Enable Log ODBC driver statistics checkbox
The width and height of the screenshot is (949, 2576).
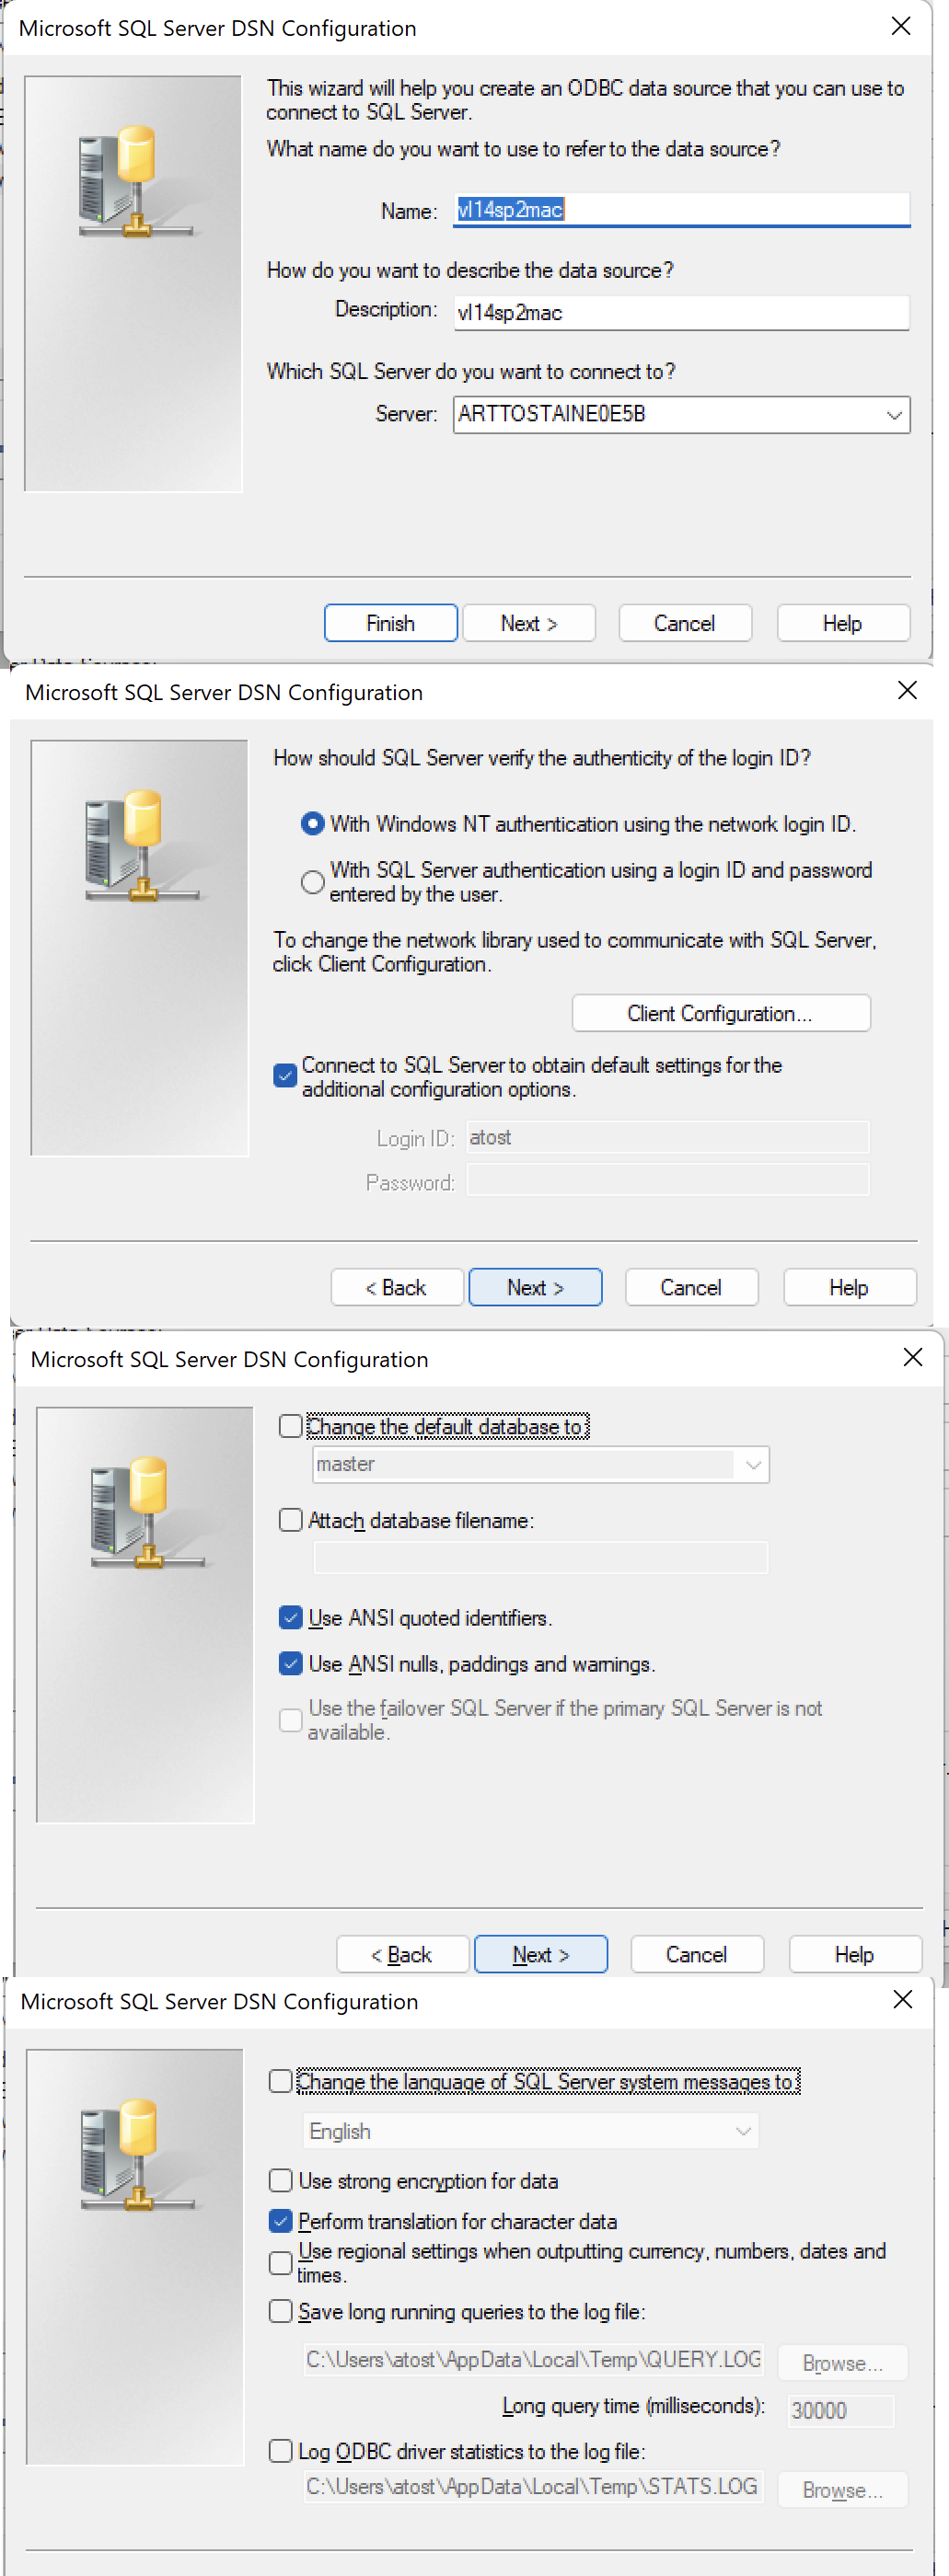click(281, 2451)
